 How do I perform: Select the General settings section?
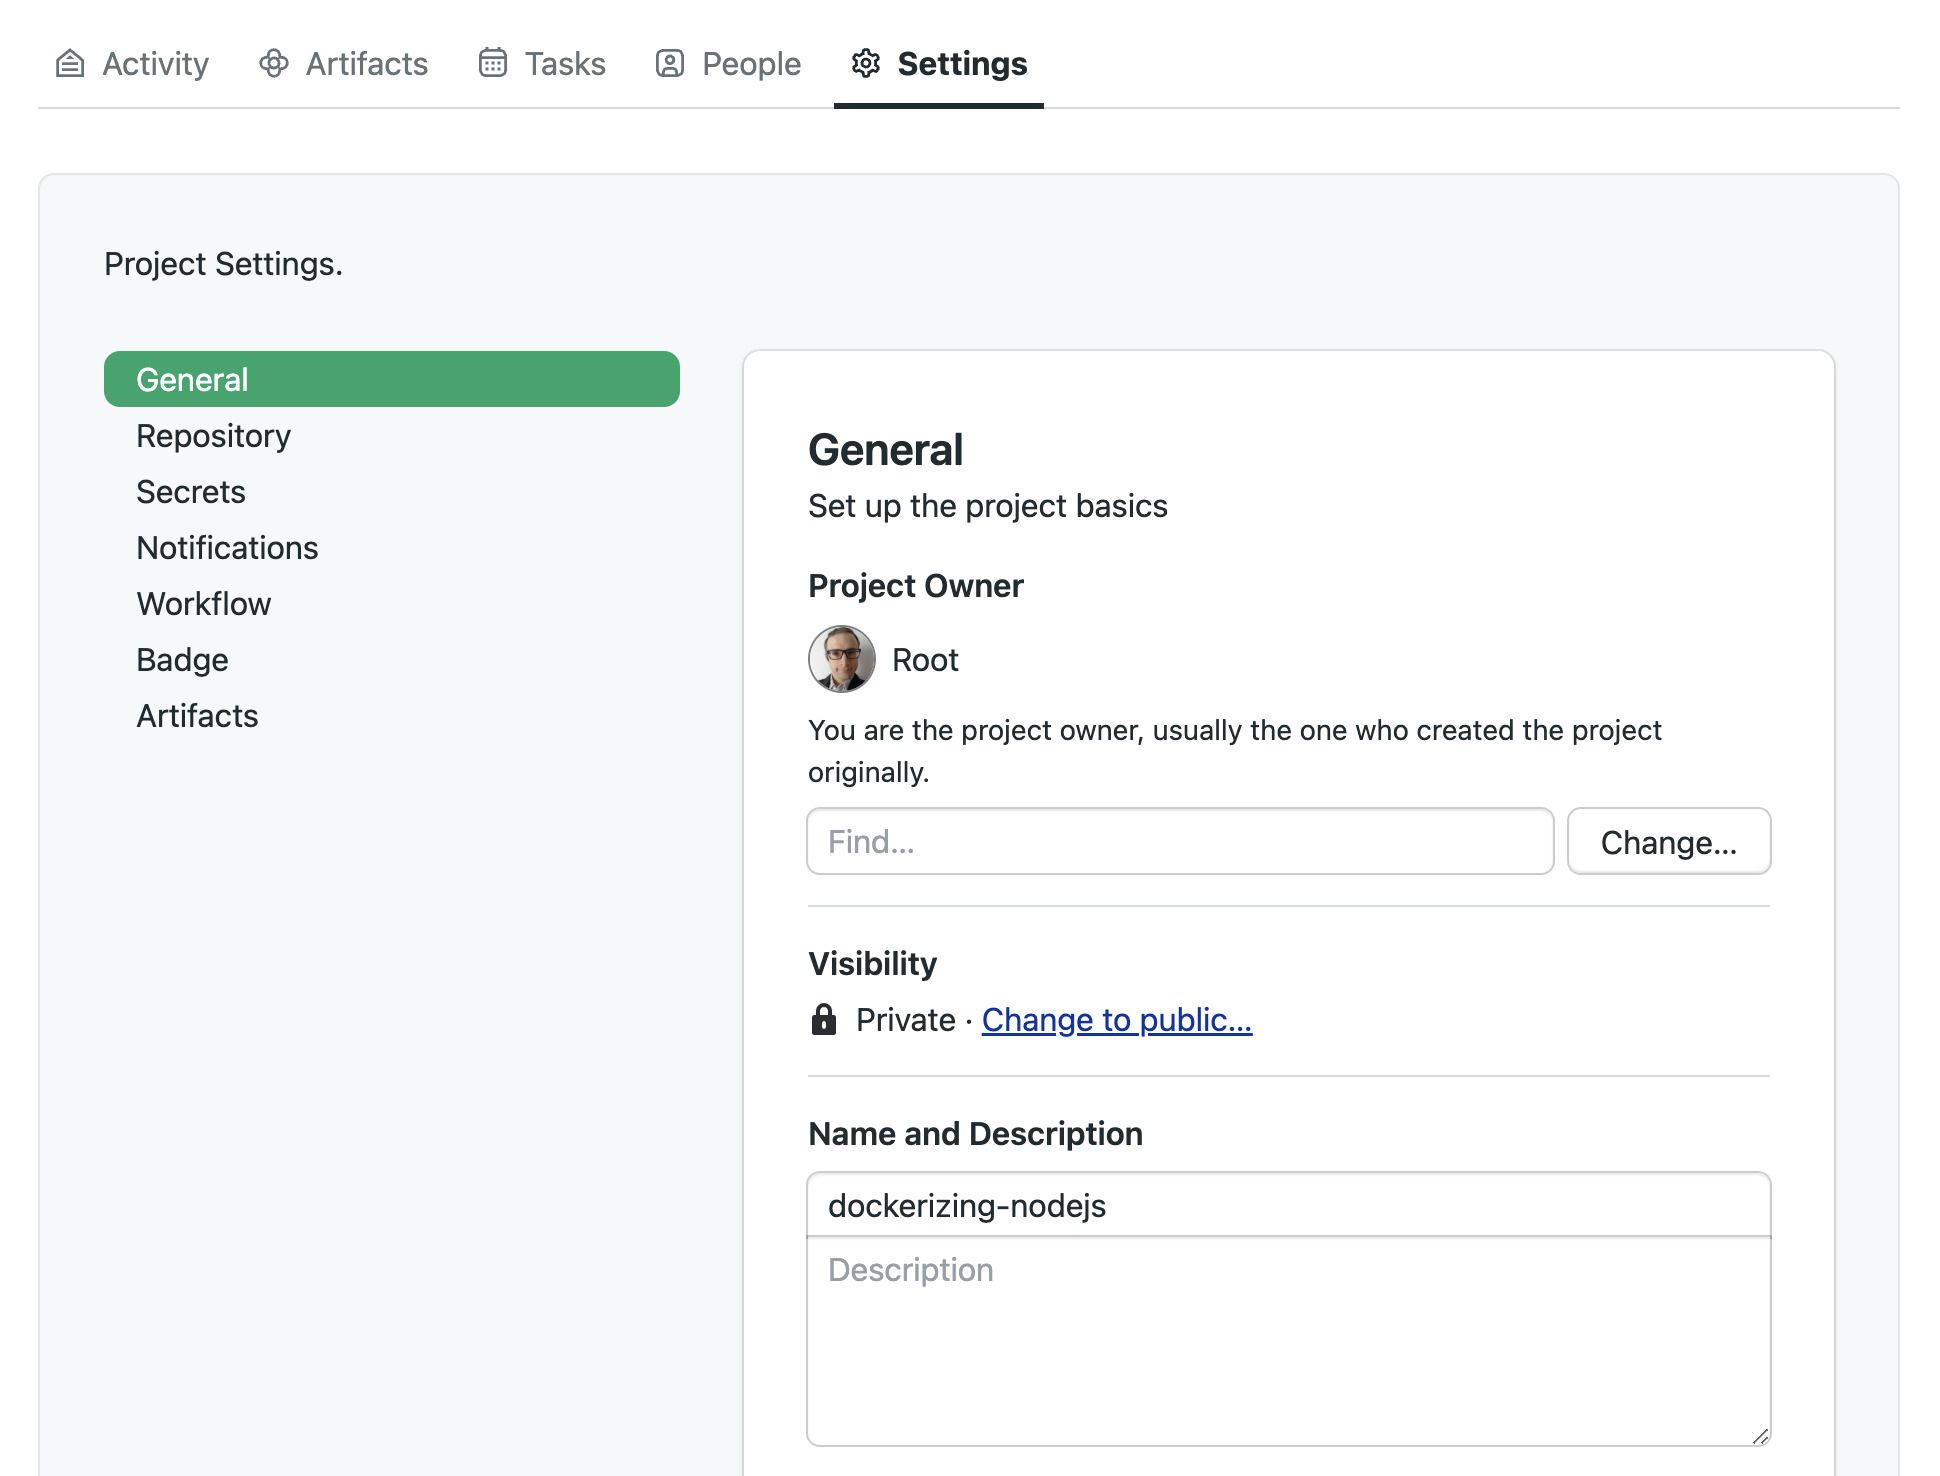pyautogui.click(x=392, y=378)
